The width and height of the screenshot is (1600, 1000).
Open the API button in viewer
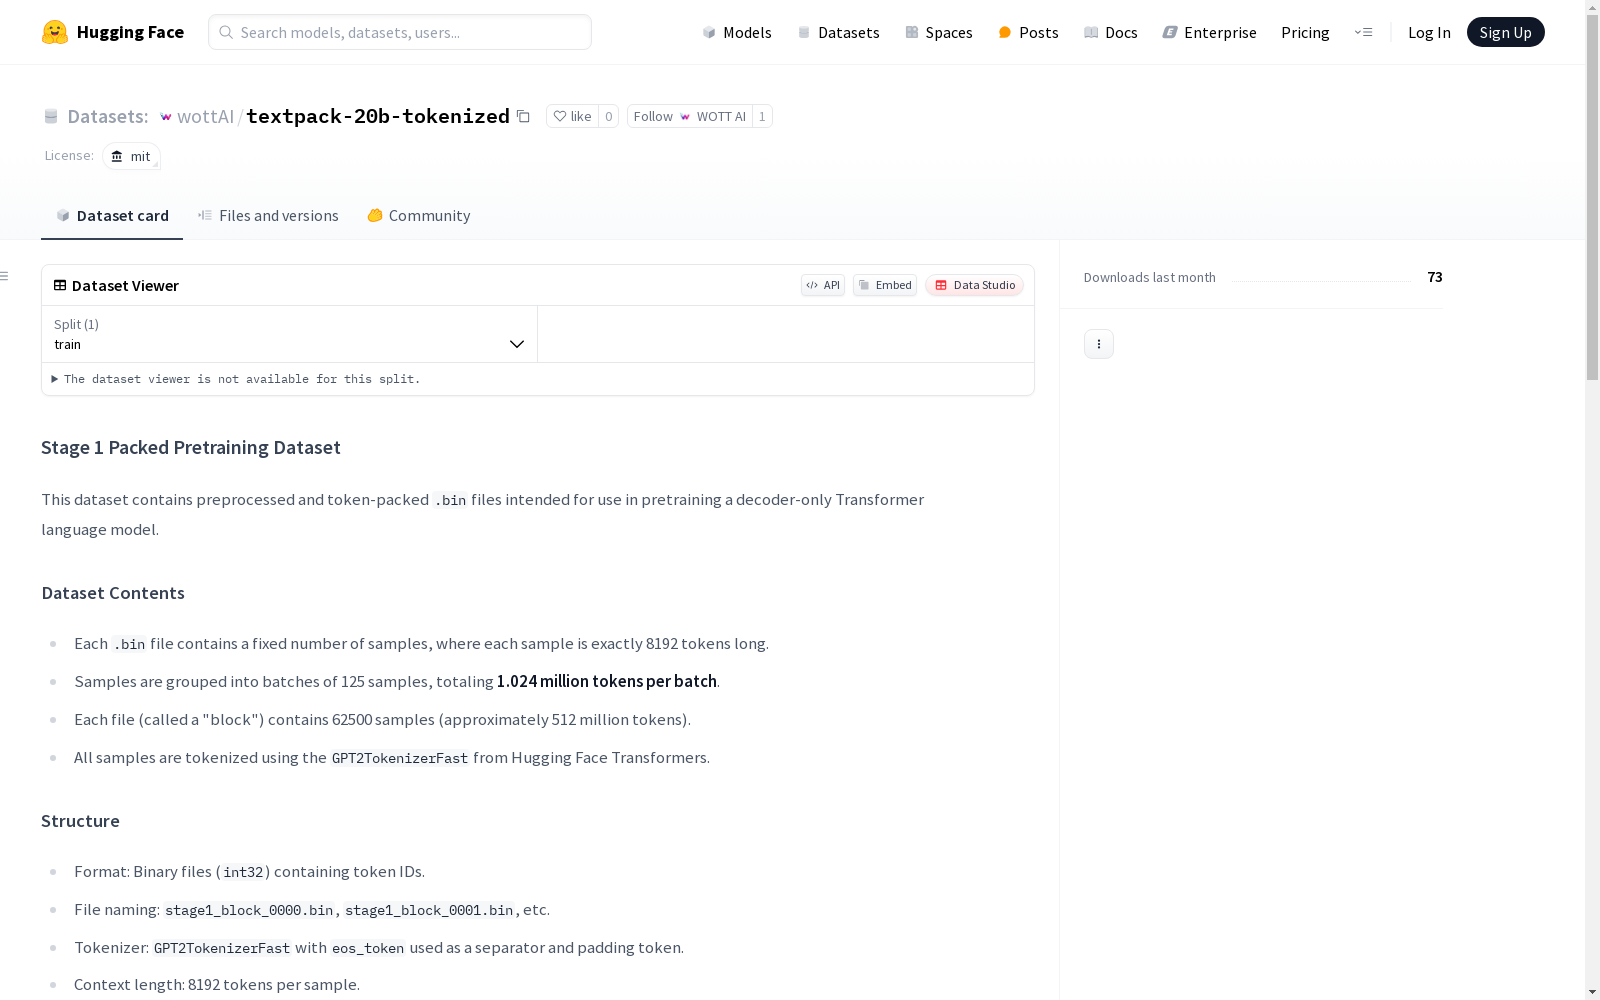(x=823, y=285)
